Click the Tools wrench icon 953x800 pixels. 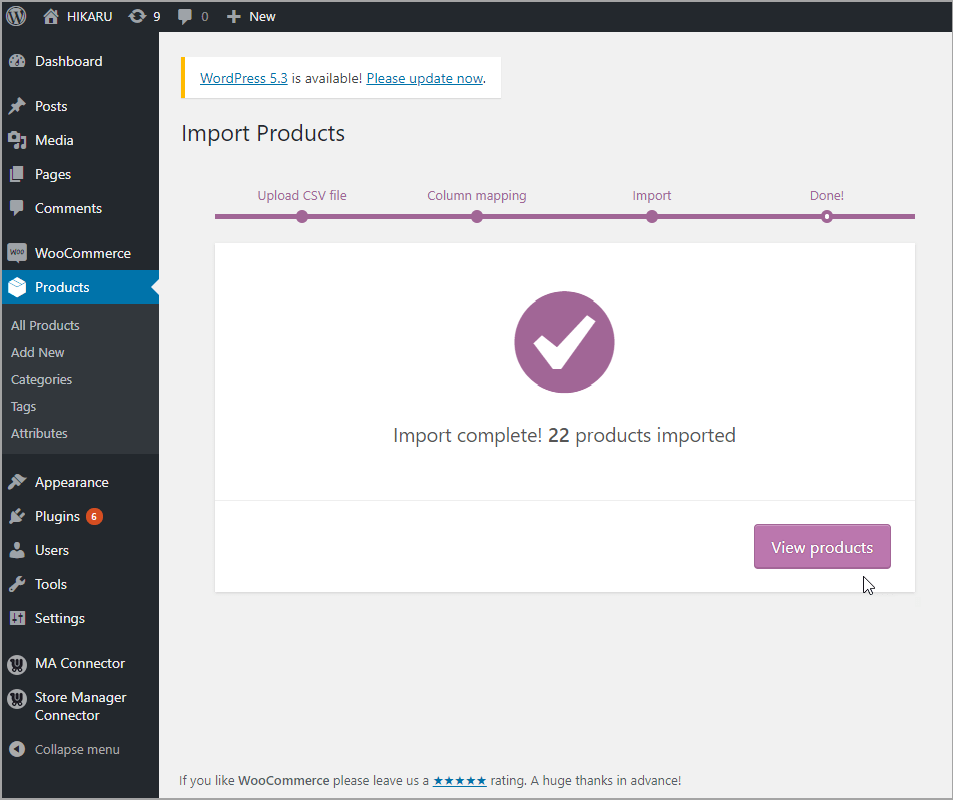pyautogui.click(x=17, y=584)
